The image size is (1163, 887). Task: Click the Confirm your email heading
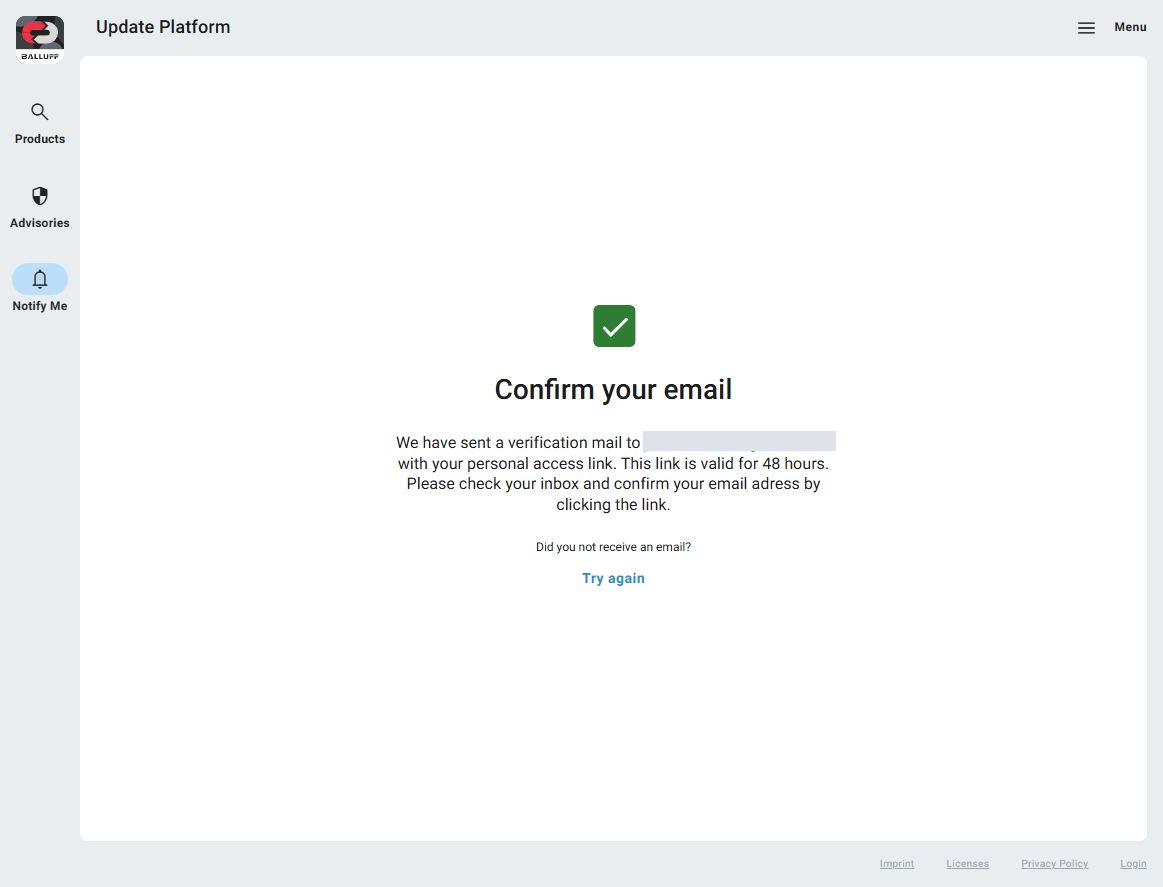[613, 389]
